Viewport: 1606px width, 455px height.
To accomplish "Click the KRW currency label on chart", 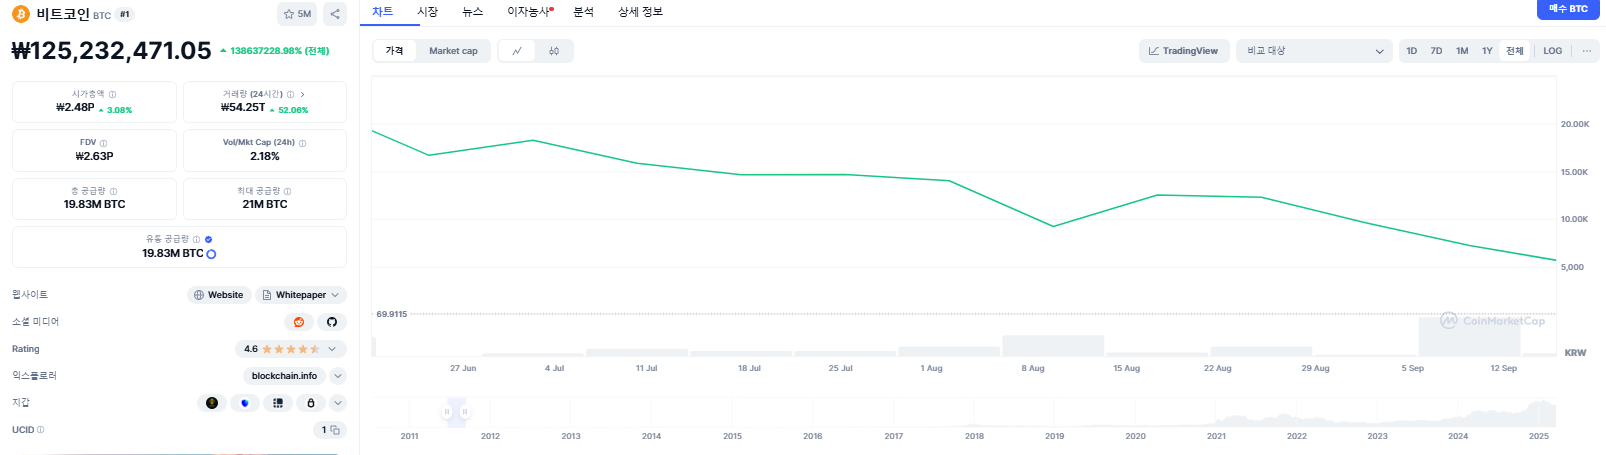I will 1575,353.
